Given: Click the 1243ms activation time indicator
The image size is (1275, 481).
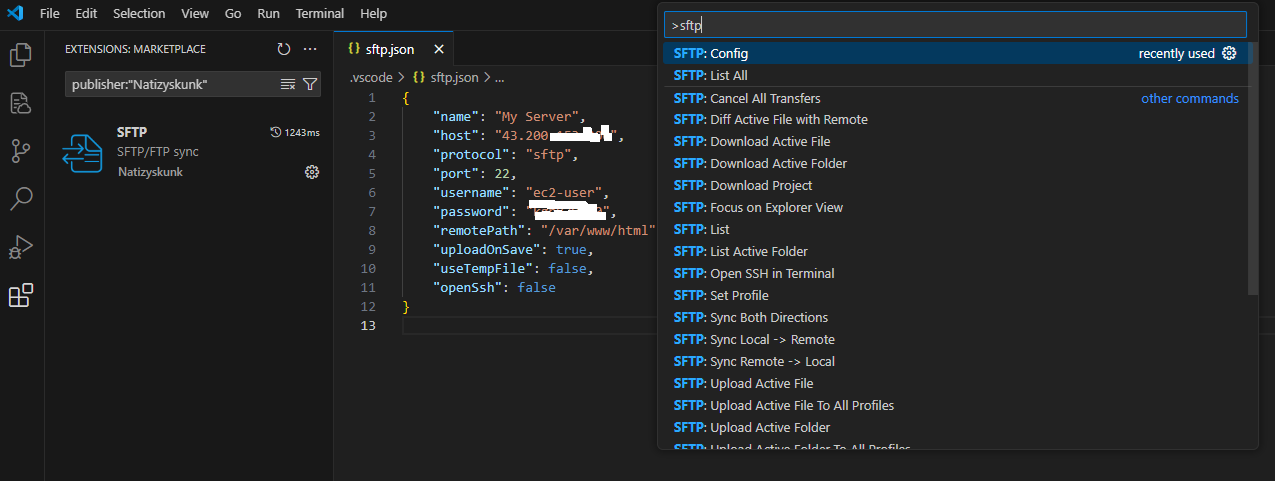Looking at the screenshot, I should (295, 132).
